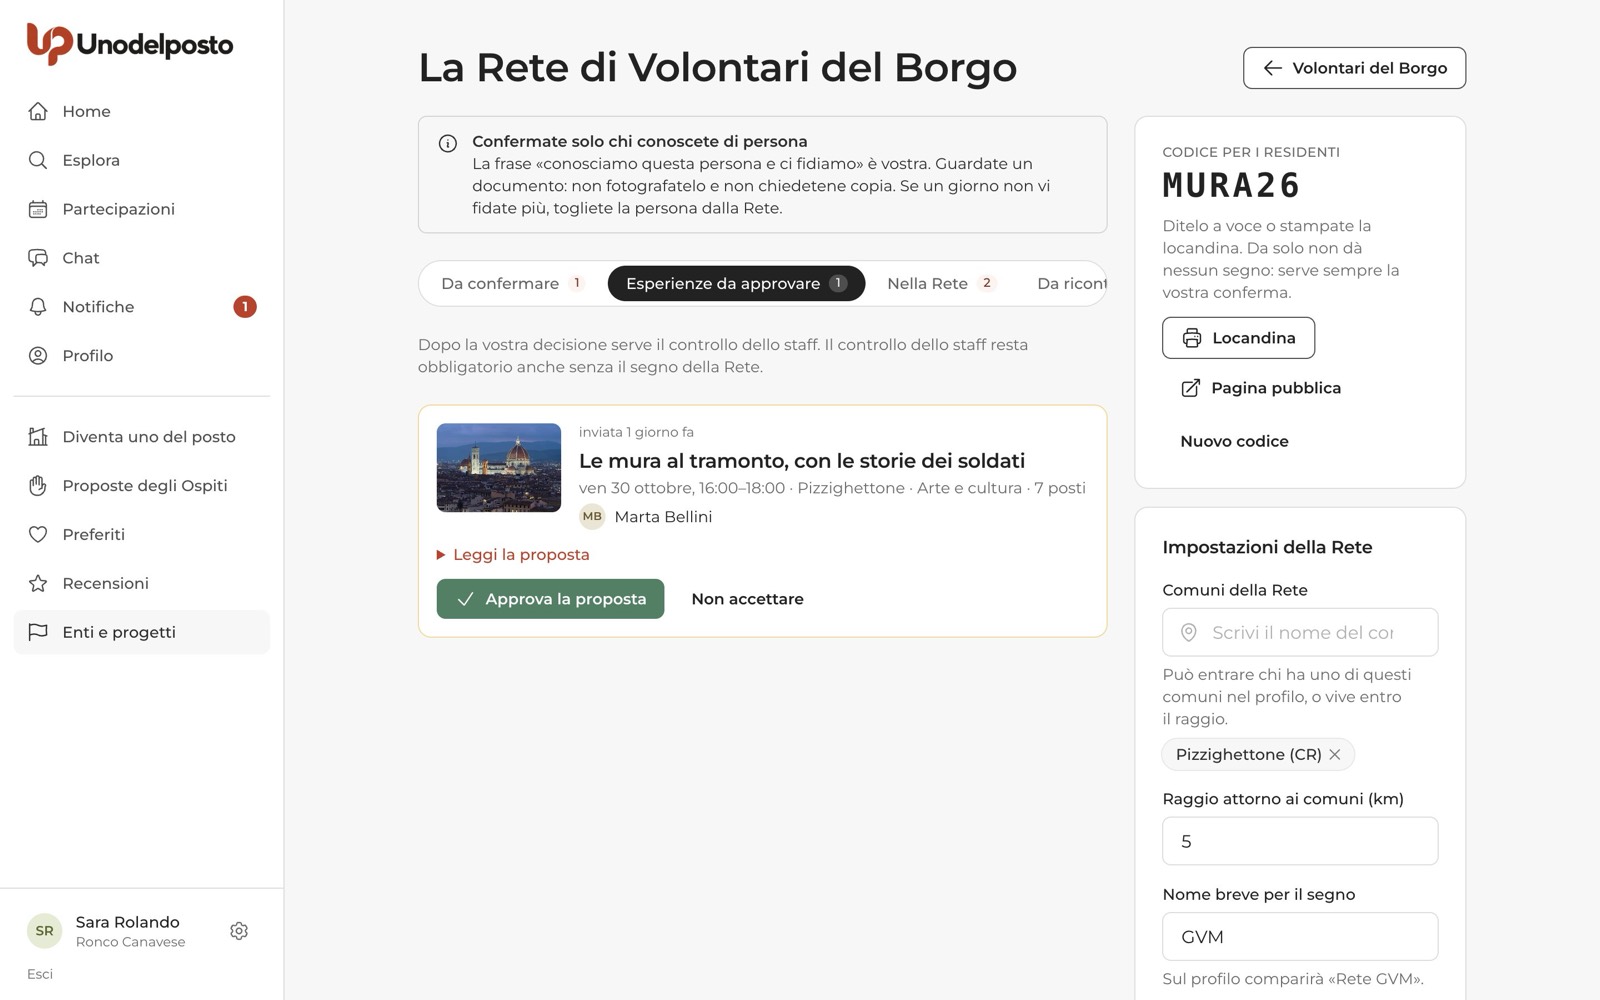Open 'Le mura al tramonto' proposal title

(802, 461)
